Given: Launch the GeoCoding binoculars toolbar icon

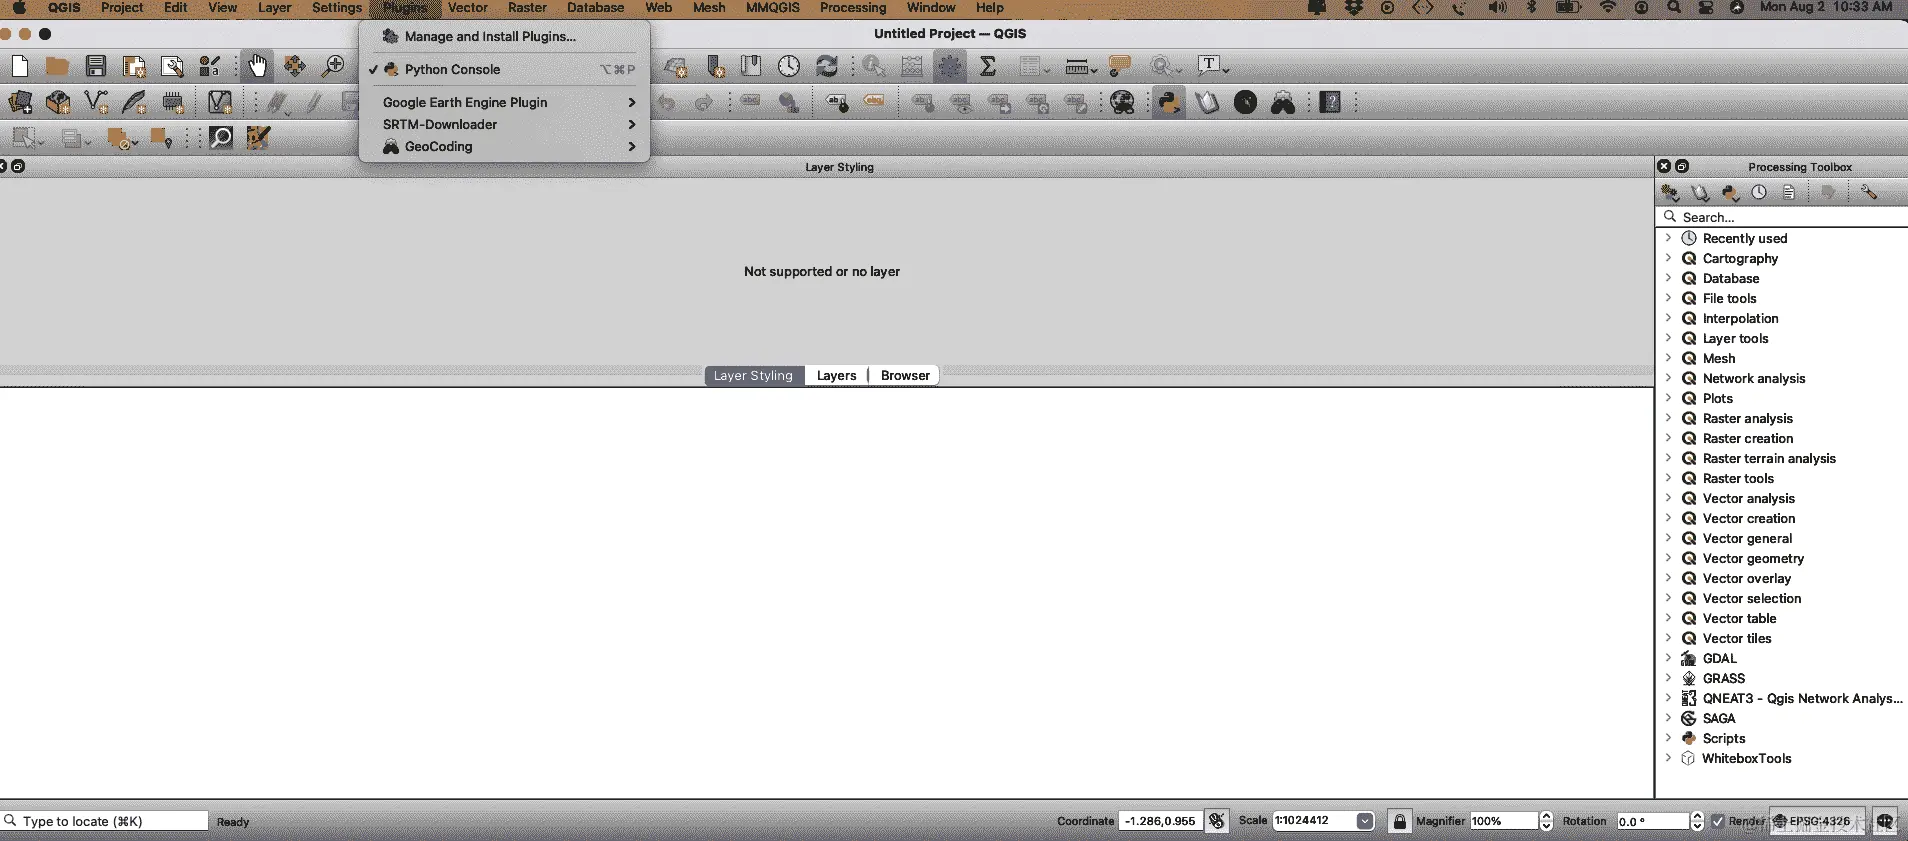Looking at the screenshot, I should [x=1283, y=102].
